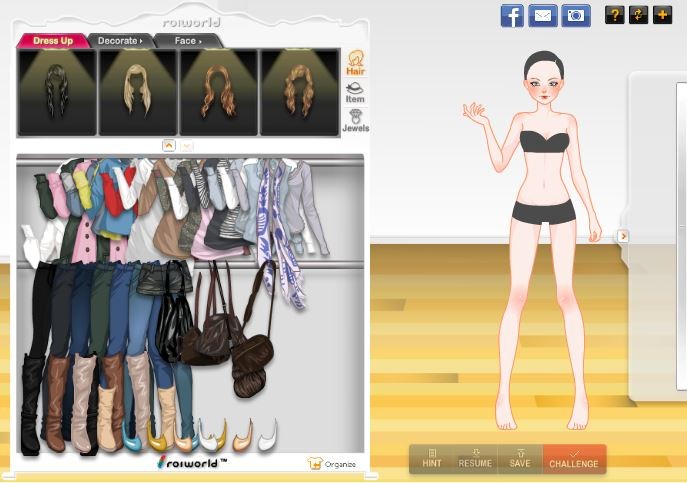Image resolution: width=687 pixels, height=483 pixels.
Task: Switch to the Decorate tab
Action: point(119,41)
